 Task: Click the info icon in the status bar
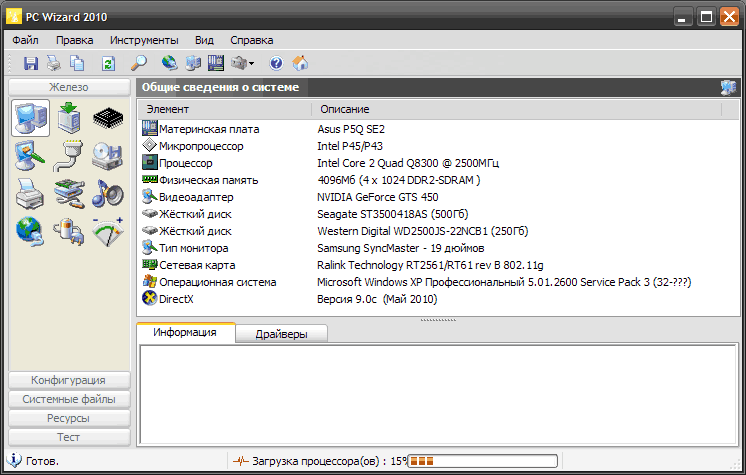click(14, 460)
